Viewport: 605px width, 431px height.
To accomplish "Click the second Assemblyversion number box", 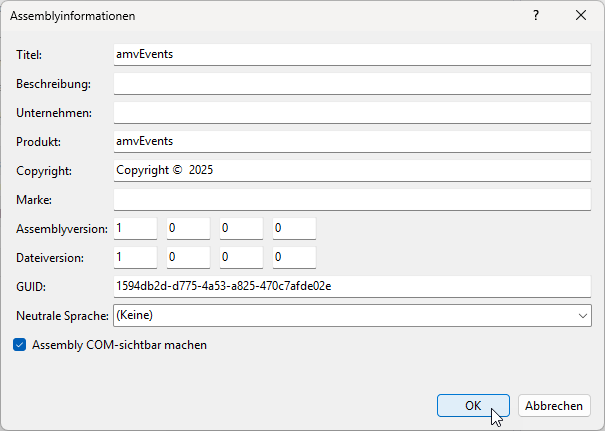I will coord(188,228).
